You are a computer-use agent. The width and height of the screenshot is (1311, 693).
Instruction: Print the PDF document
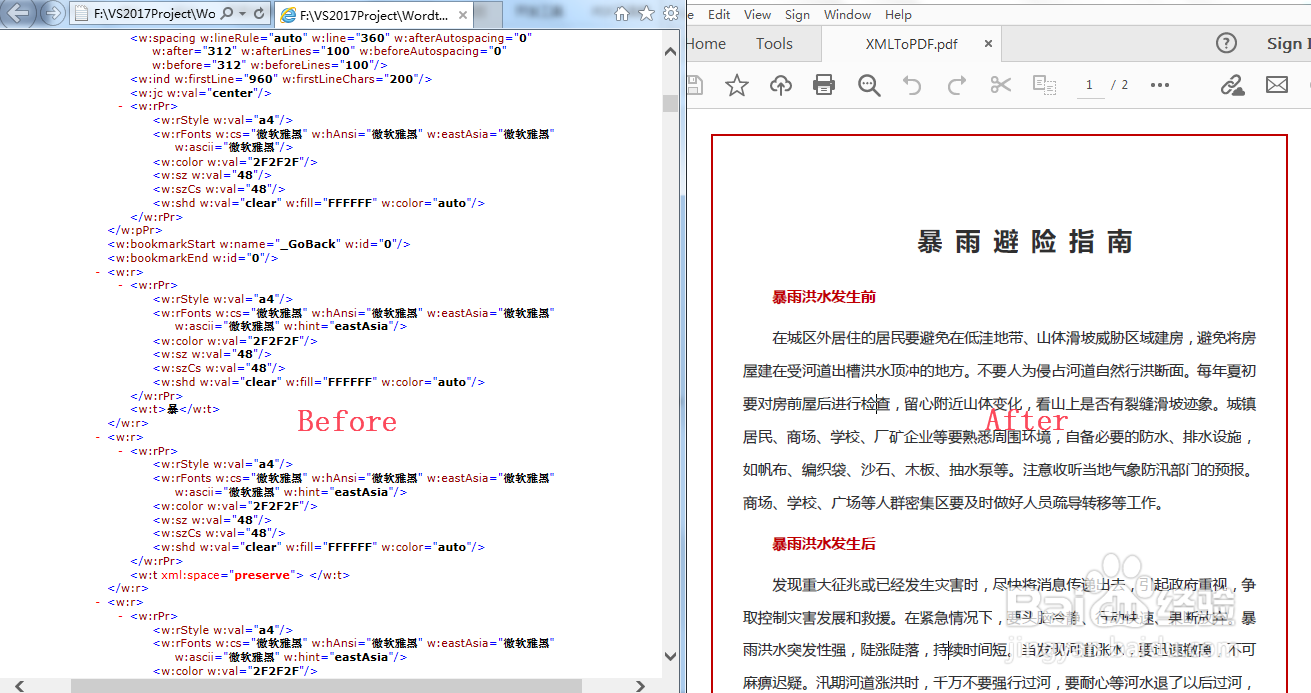(x=824, y=85)
